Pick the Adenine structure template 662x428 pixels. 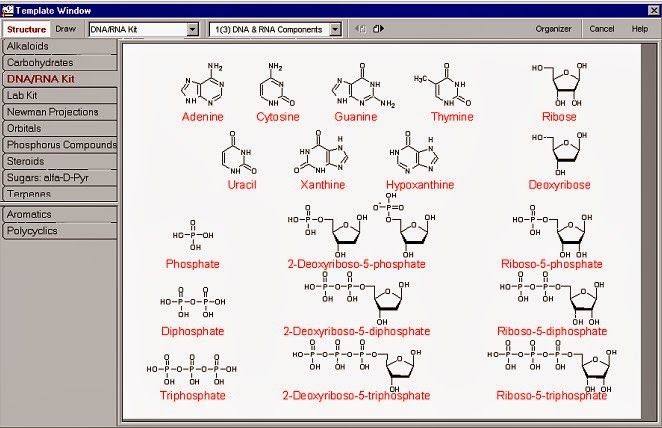[x=203, y=84]
